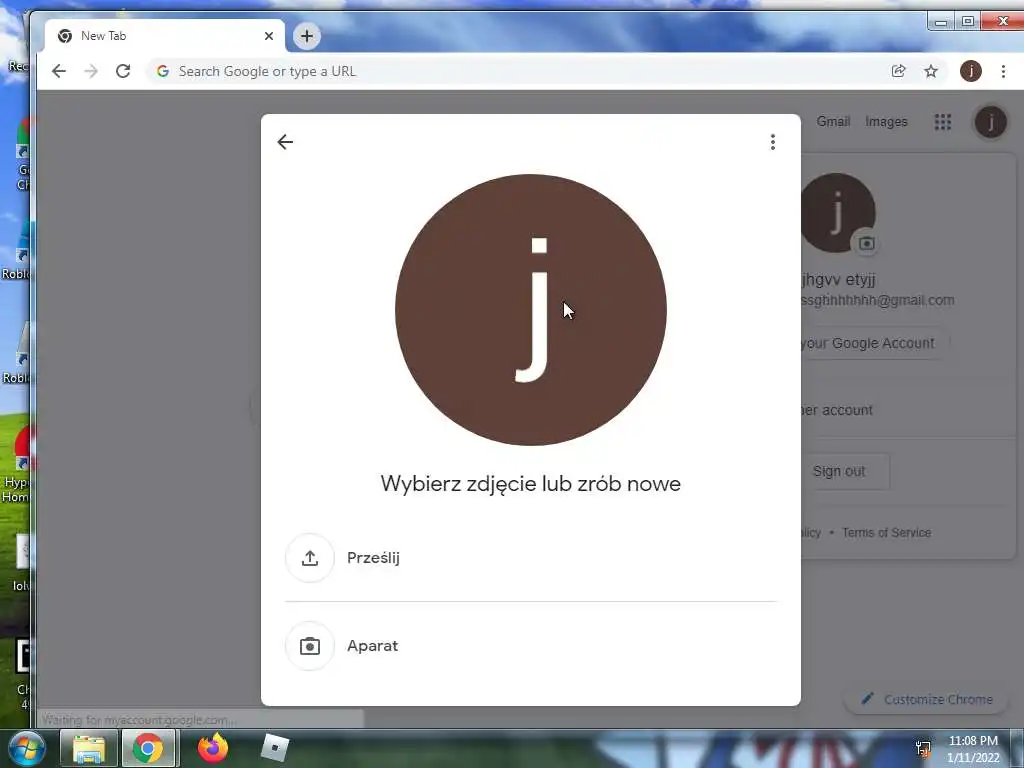Open Manage your Google Account button
The image size is (1024, 768).
click(x=874, y=344)
